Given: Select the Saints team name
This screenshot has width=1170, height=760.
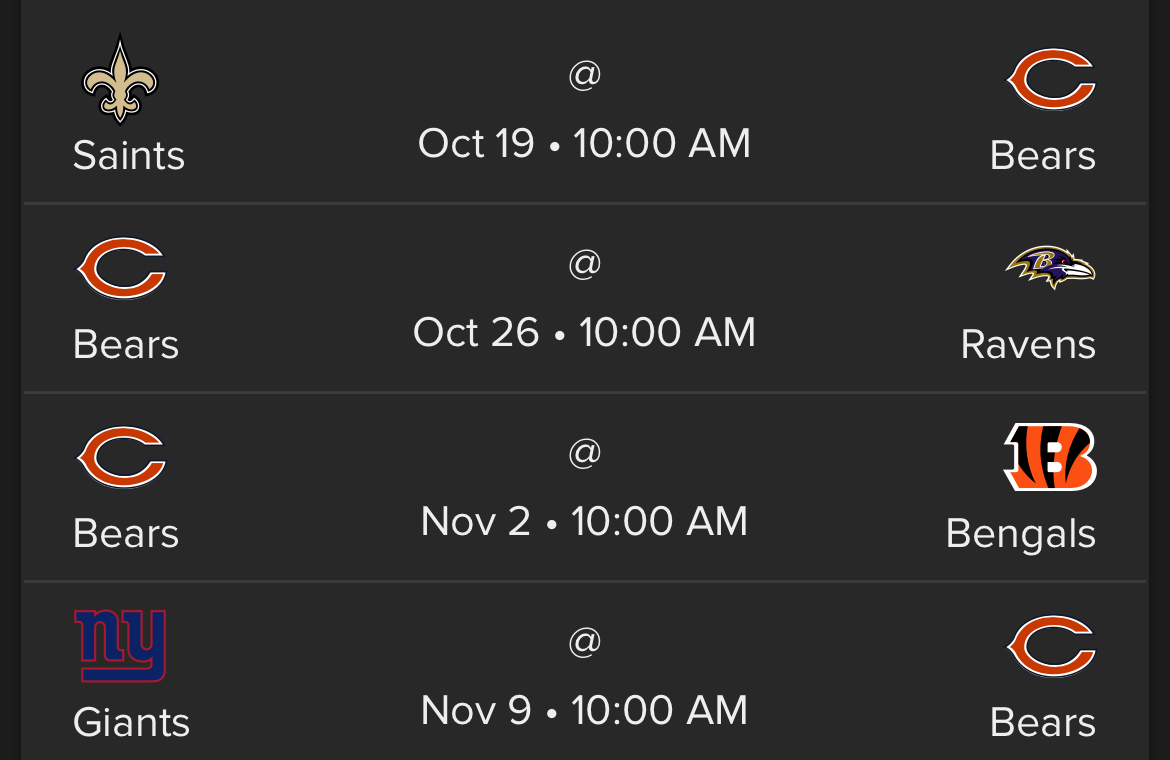Looking at the screenshot, I should (x=128, y=156).
